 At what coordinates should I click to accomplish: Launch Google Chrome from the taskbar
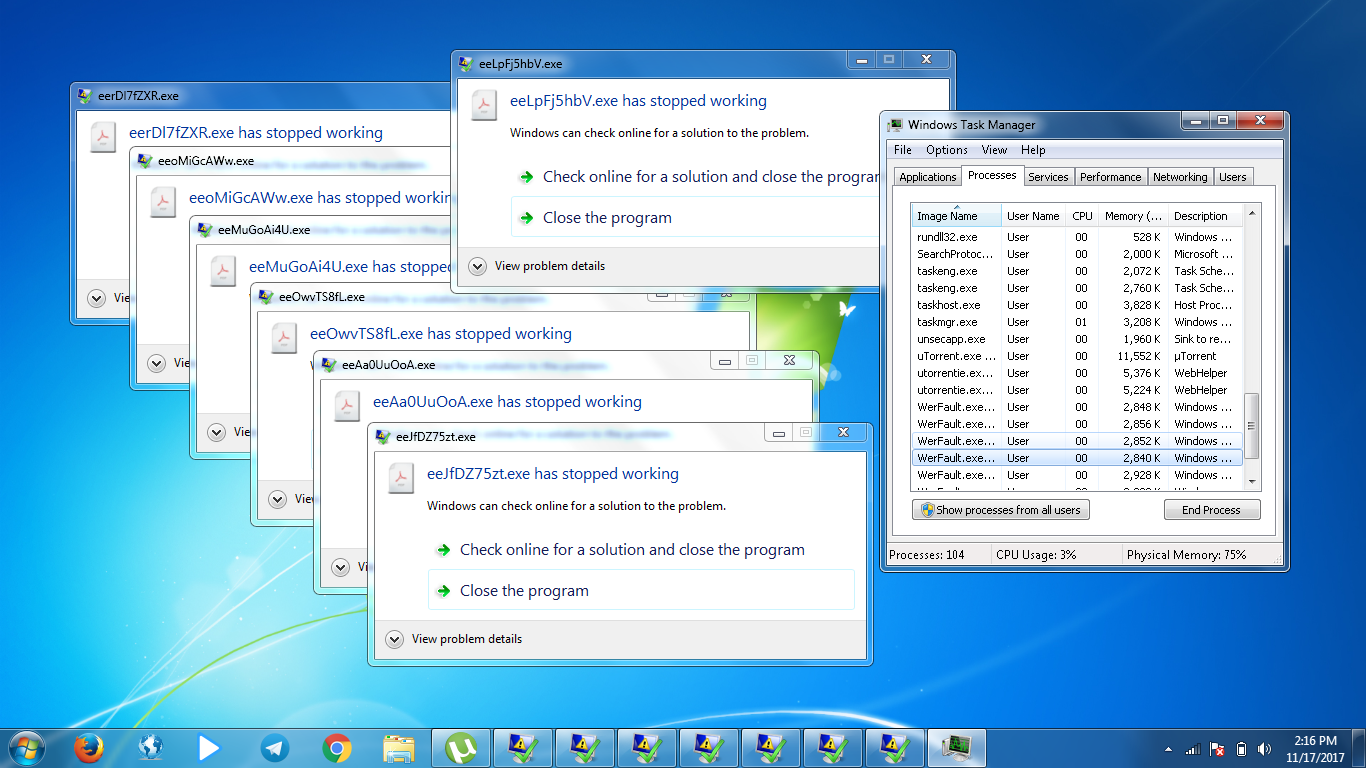click(x=337, y=748)
